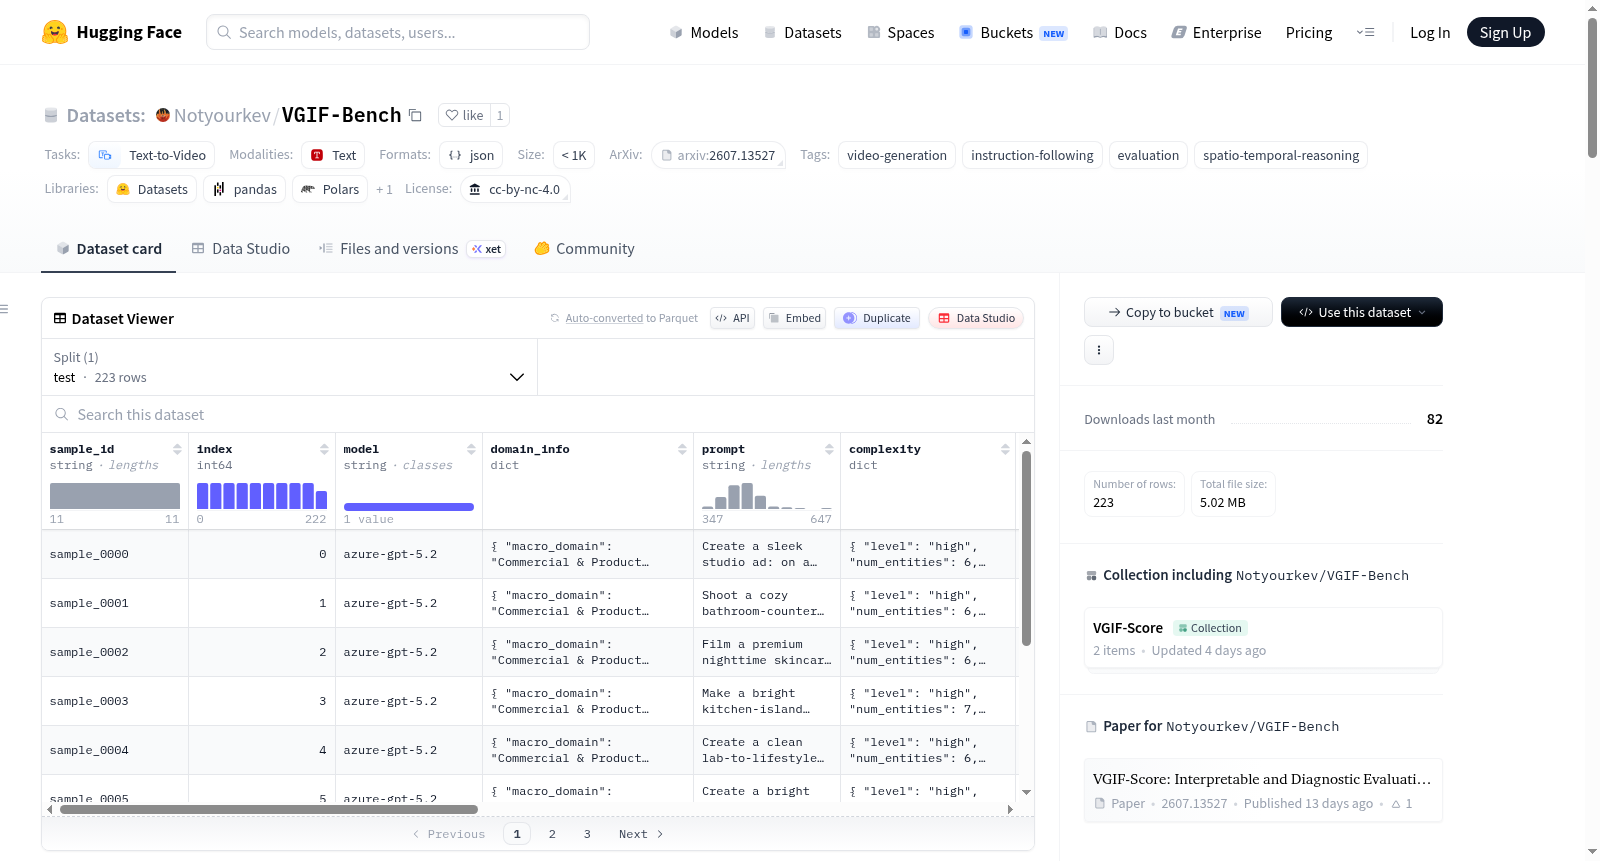Click the table vertical scrollbar
This screenshot has width=1600, height=861.
point(1026,548)
